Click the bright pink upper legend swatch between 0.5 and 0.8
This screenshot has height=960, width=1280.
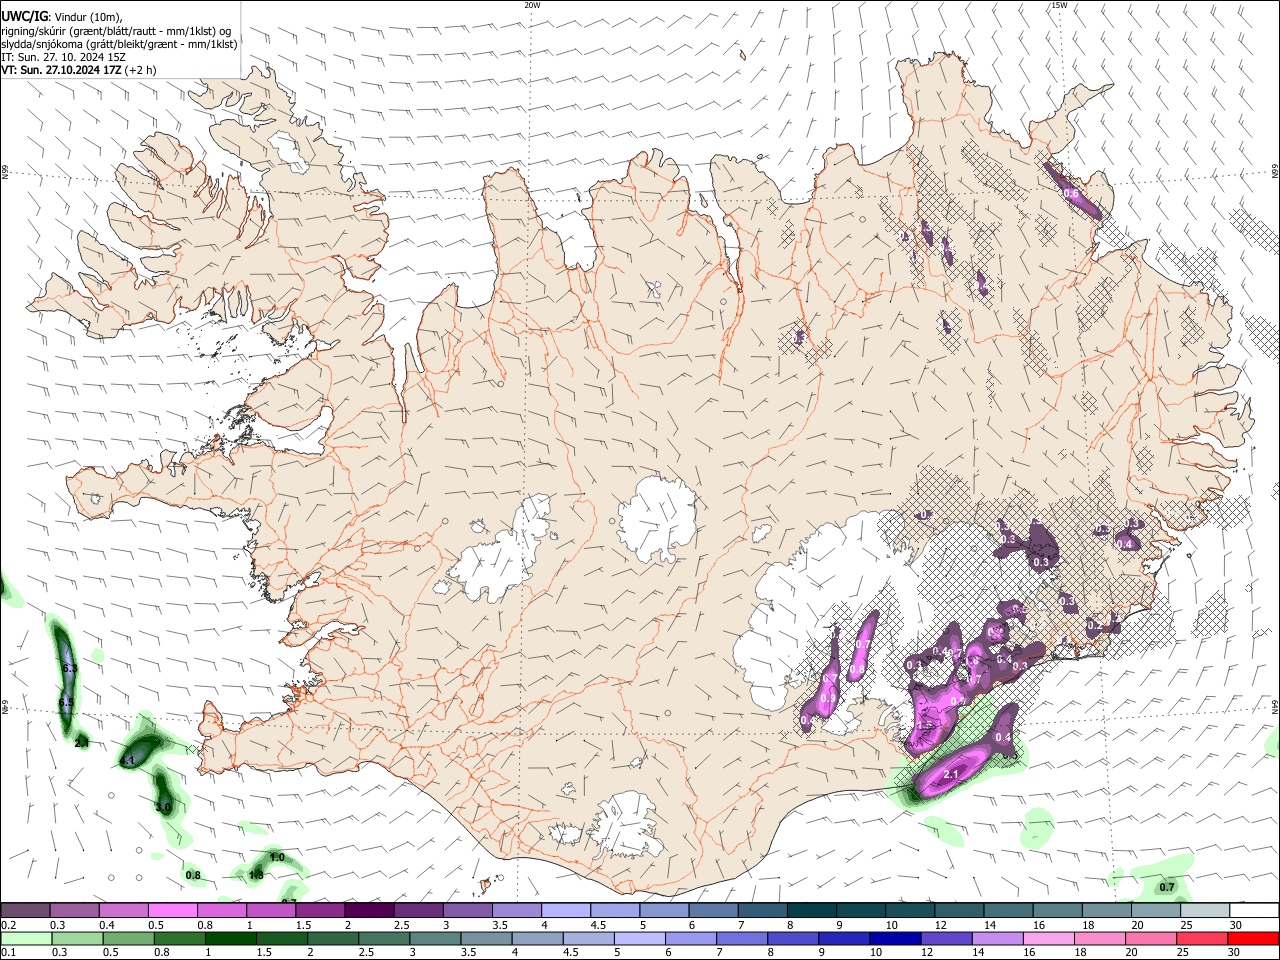pyautogui.click(x=173, y=910)
